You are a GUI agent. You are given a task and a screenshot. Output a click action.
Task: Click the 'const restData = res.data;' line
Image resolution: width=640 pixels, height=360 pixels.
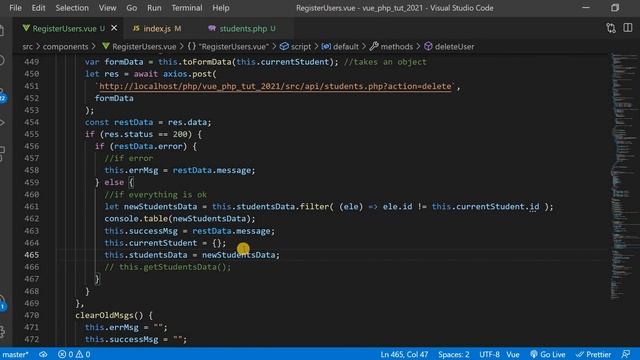148,122
